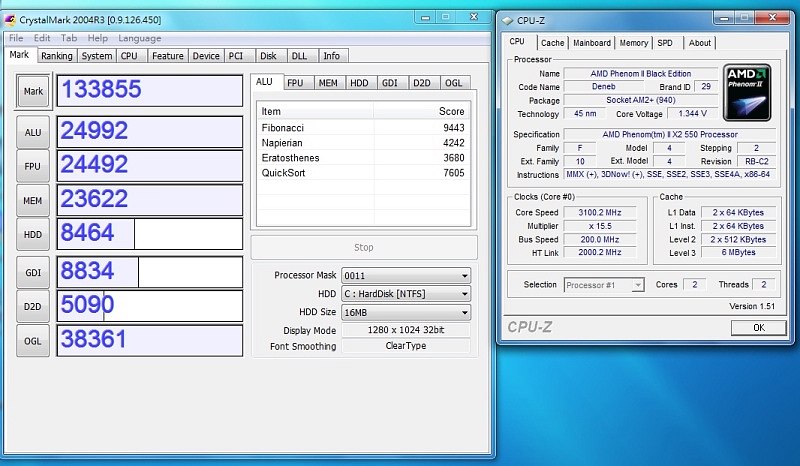Click the Mark benchmark button

click(x=33, y=91)
